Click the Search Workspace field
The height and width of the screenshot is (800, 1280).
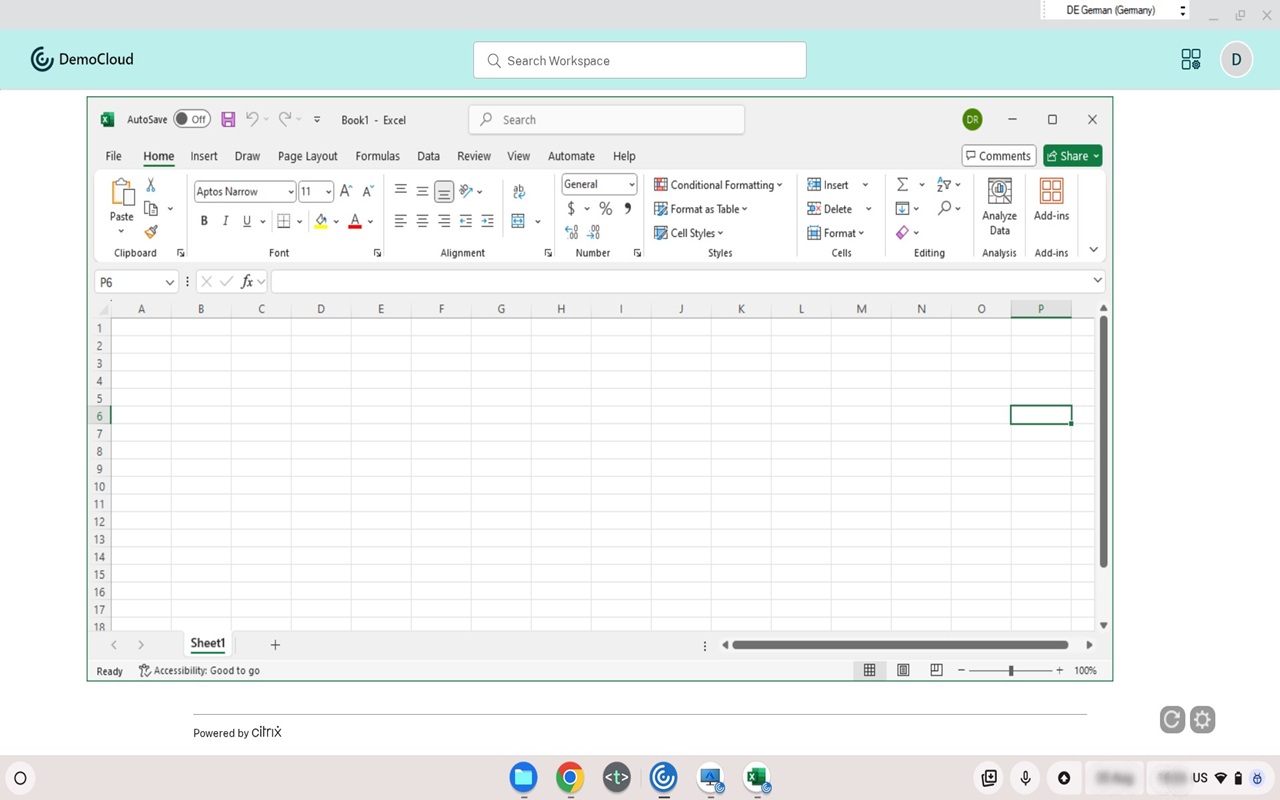640,60
